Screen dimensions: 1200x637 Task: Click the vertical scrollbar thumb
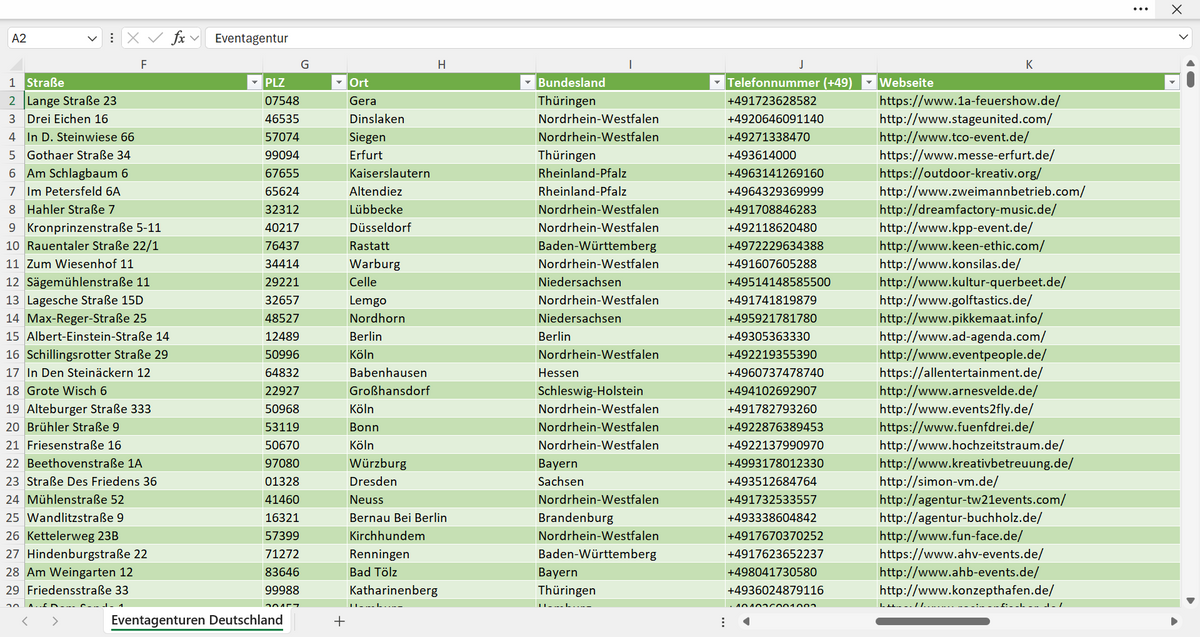click(x=1190, y=81)
